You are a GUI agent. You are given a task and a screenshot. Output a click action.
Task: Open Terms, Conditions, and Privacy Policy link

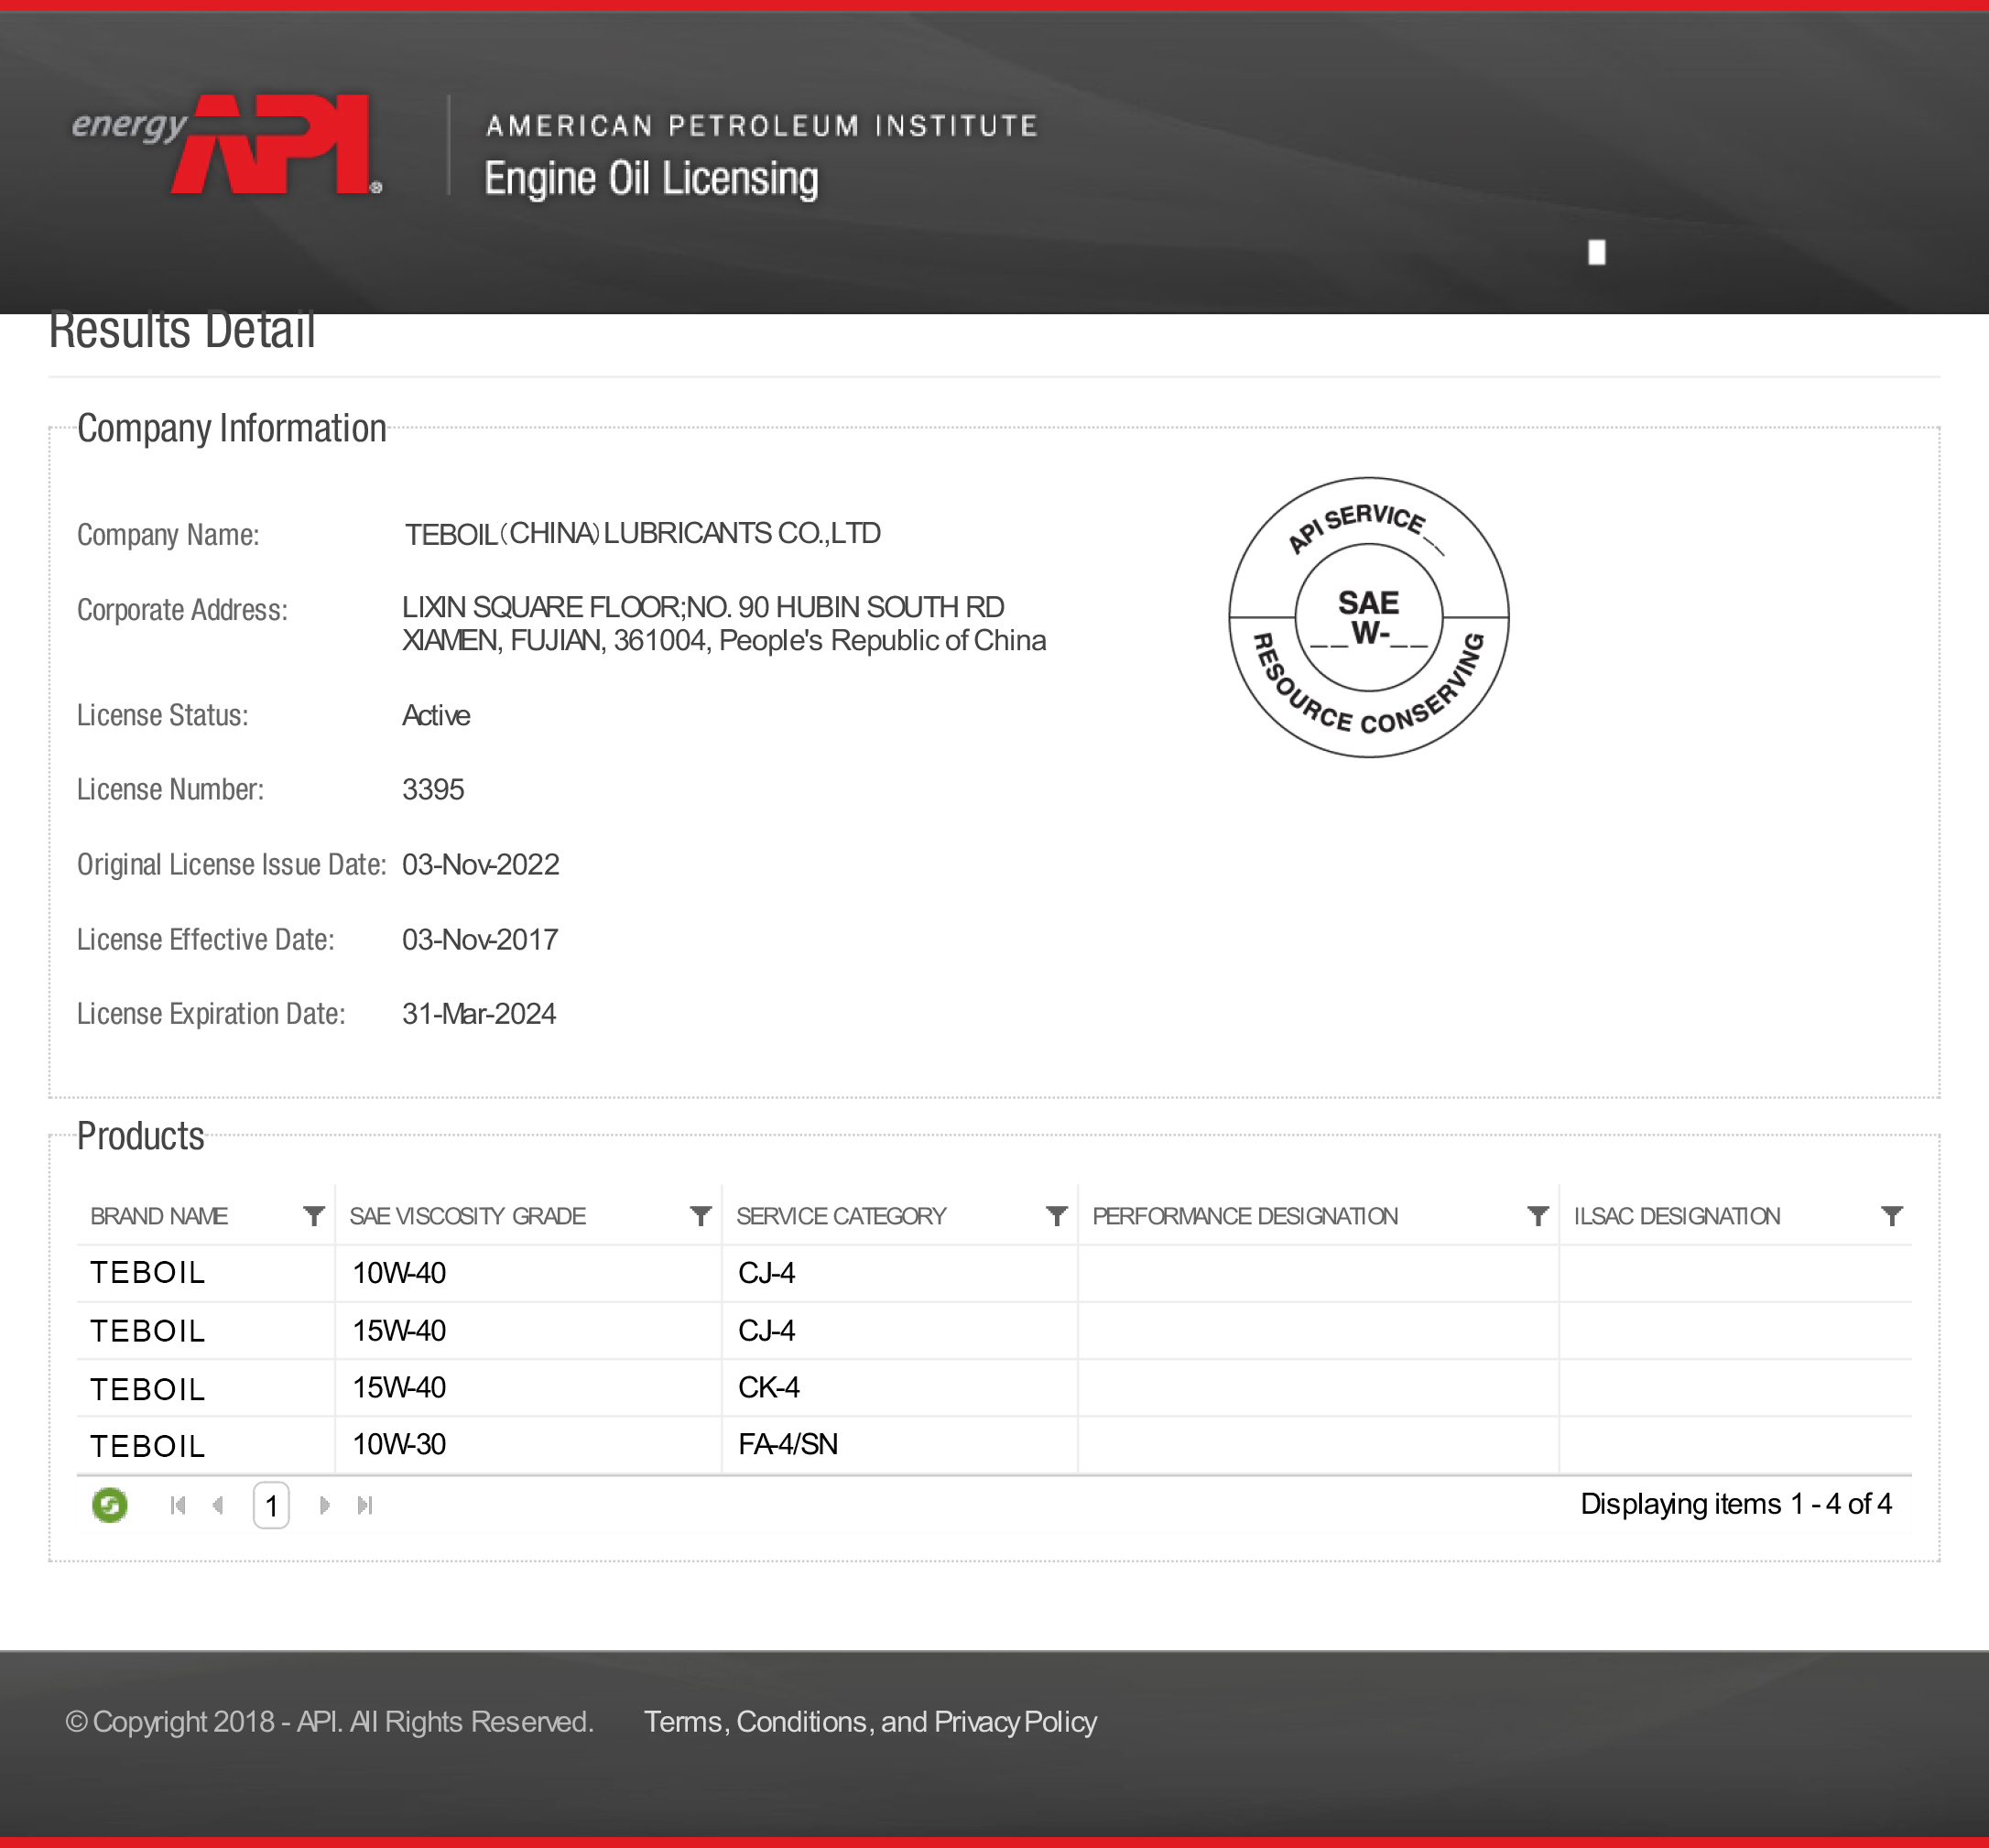click(870, 1722)
